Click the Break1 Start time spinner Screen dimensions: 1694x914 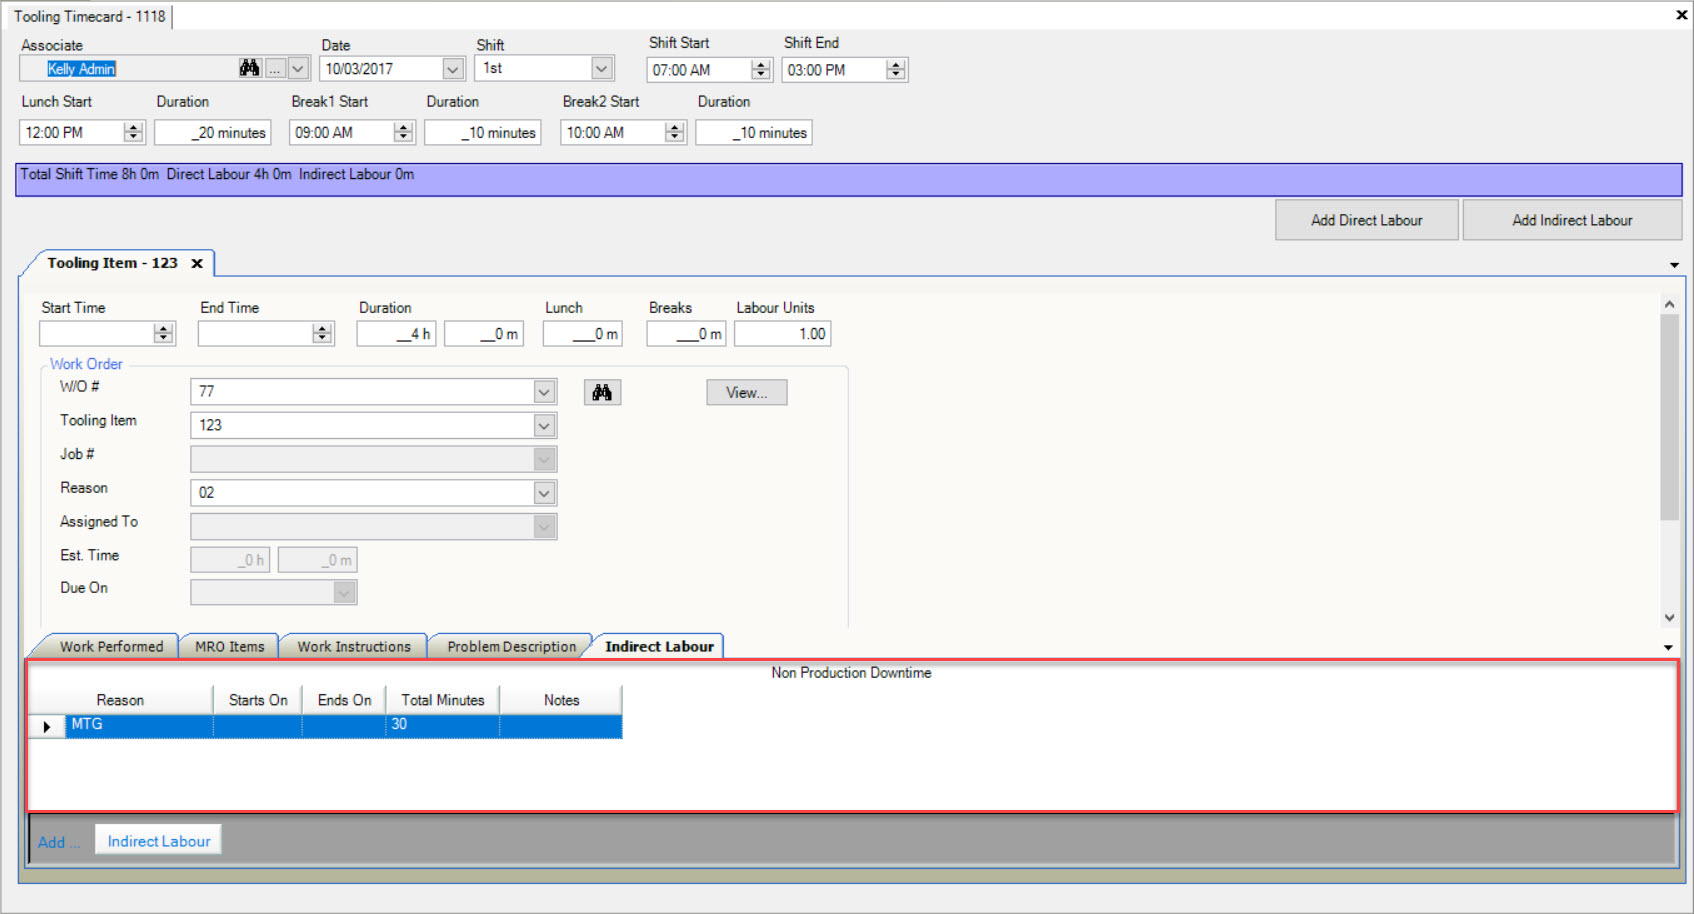[403, 132]
